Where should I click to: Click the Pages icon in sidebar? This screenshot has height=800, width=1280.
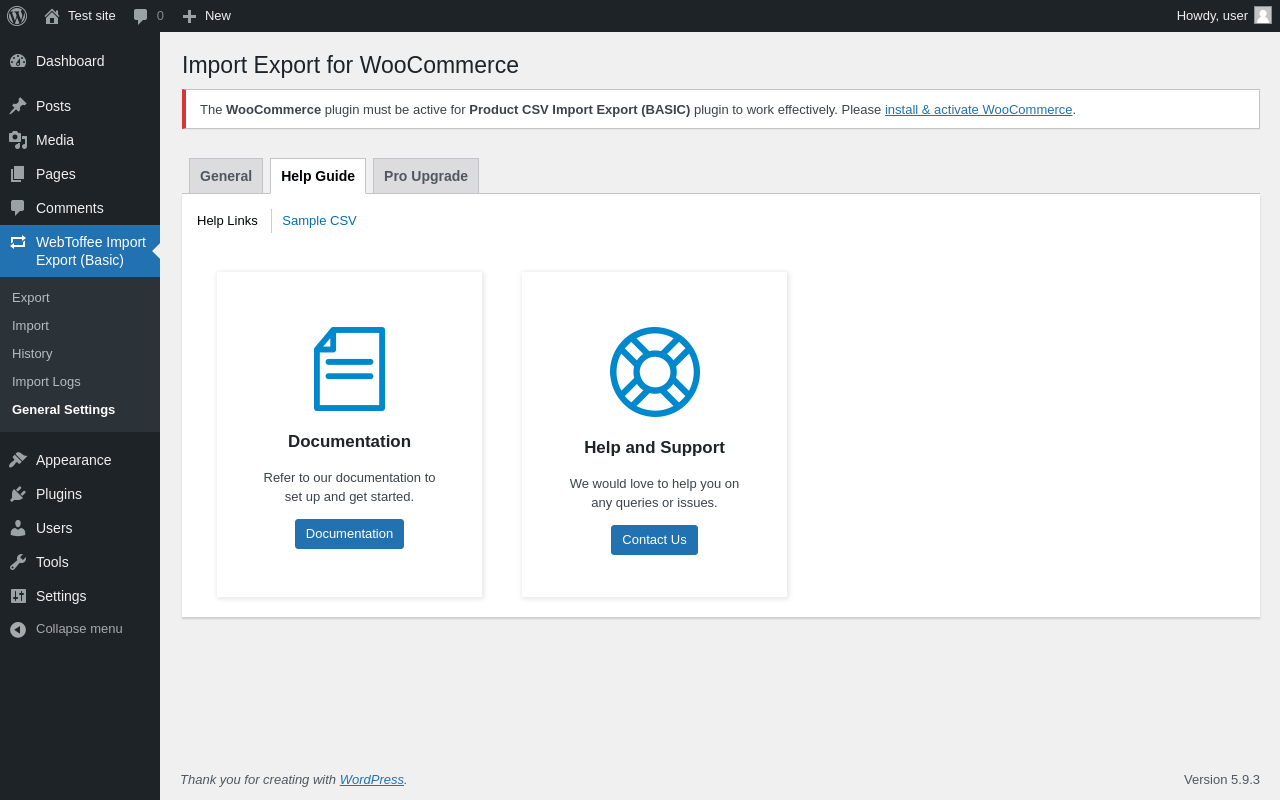[18, 174]
